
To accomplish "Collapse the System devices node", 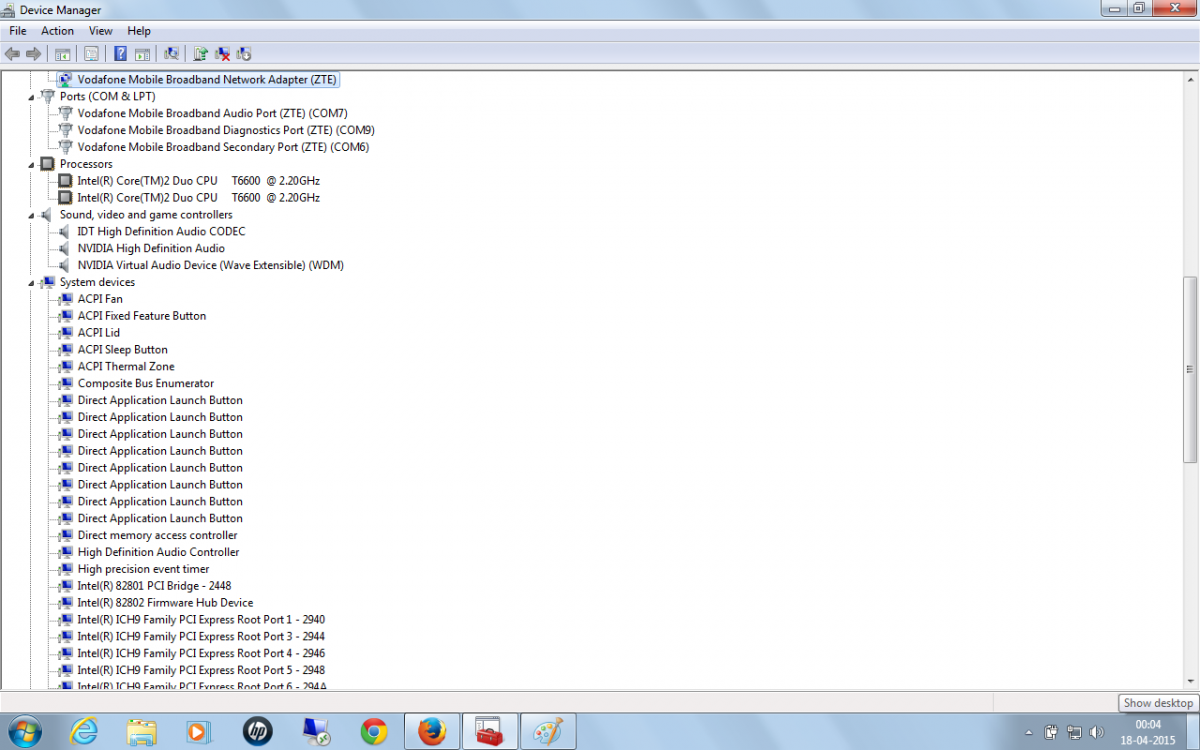I will pos(32,283).
